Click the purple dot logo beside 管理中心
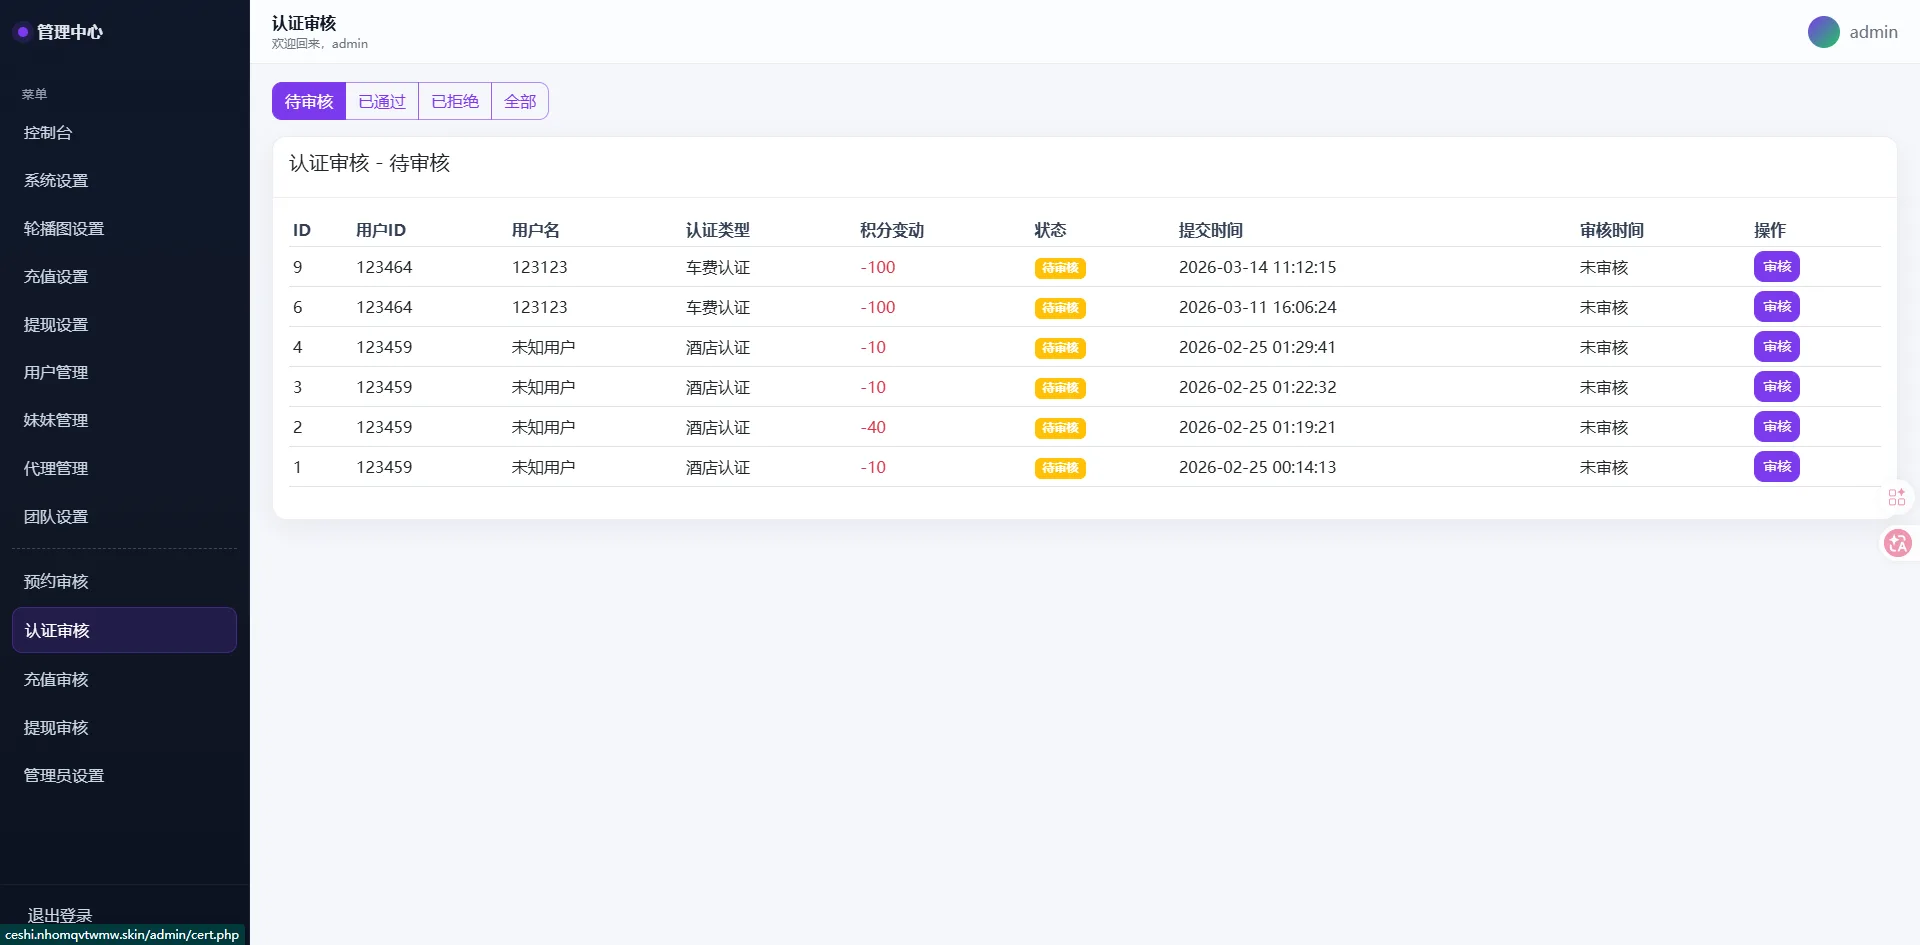This screenshot has width=1920, height=945. click(x=22, y=32)
